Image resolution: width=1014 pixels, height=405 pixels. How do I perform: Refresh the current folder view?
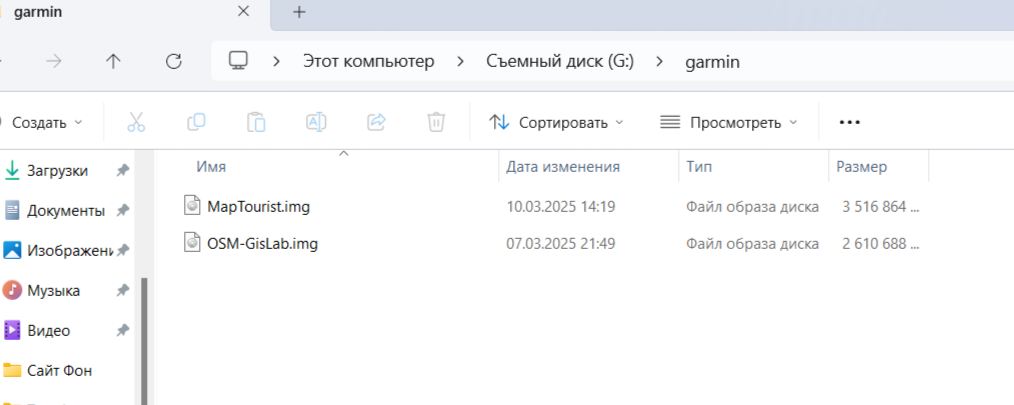point(173,61)
